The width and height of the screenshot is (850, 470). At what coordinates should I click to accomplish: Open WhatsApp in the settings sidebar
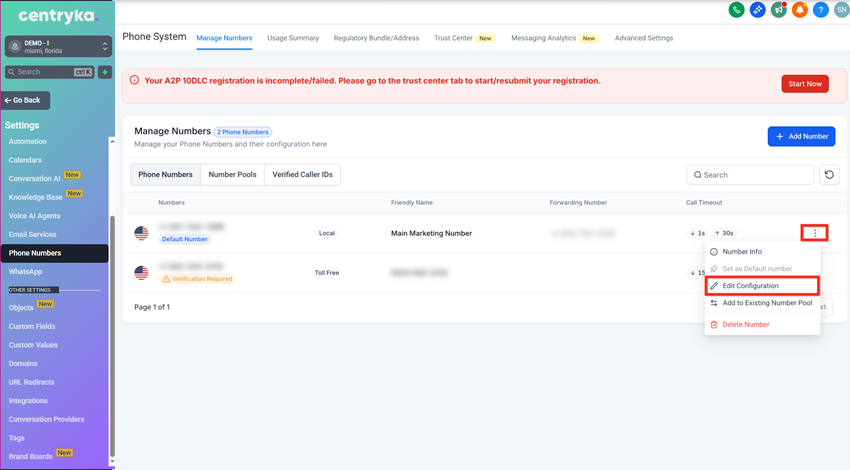click(x=25, y=272)
